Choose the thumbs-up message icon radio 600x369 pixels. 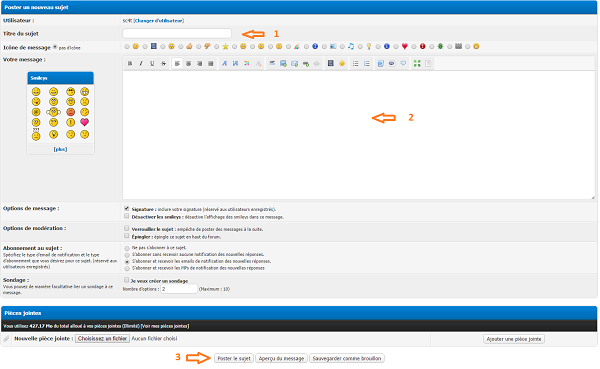tap(181, 47)
